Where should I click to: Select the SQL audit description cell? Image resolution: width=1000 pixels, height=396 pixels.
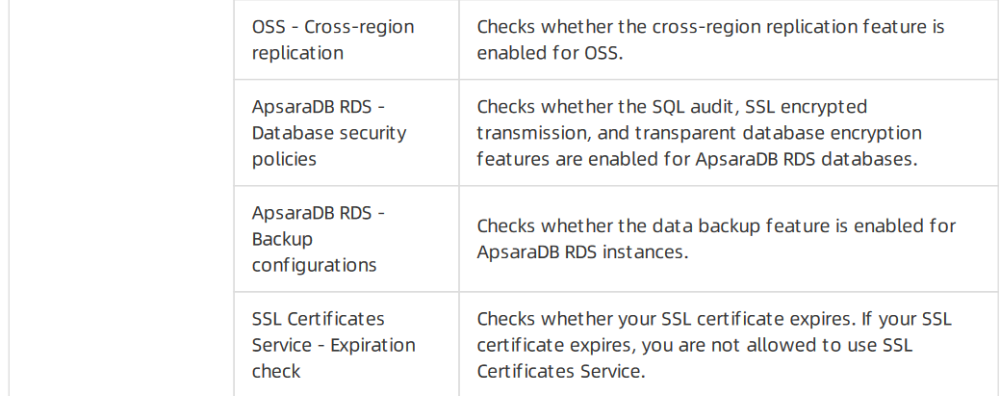coord(728,133)
